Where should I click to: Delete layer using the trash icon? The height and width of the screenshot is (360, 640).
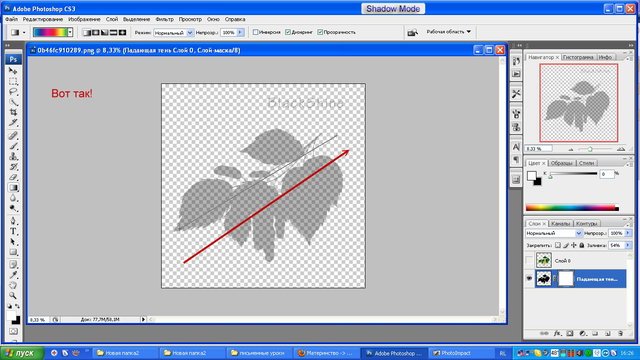coord(620,333)
